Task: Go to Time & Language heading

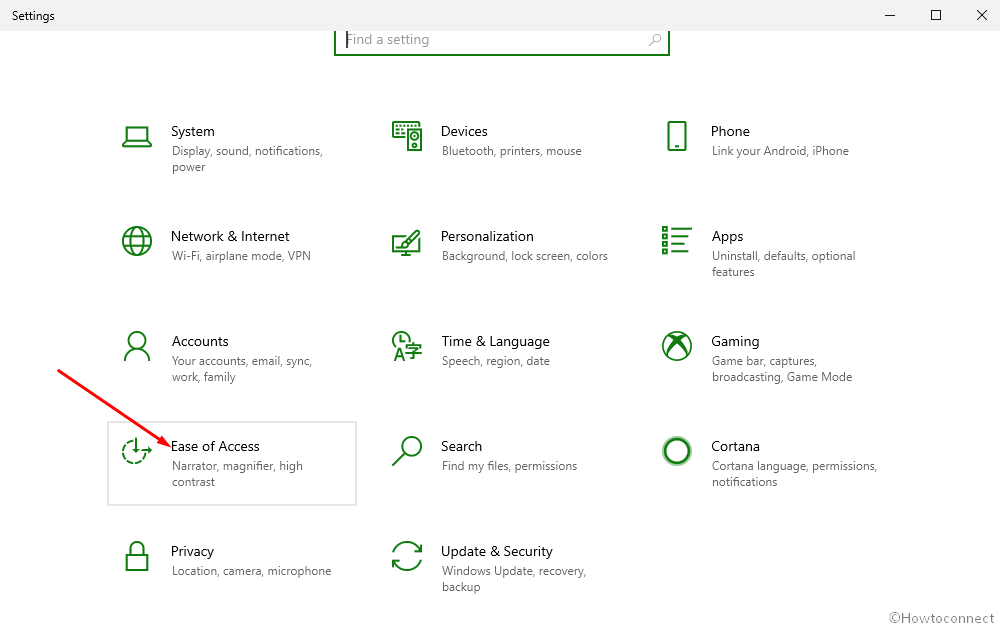Action: coord(496,342)
